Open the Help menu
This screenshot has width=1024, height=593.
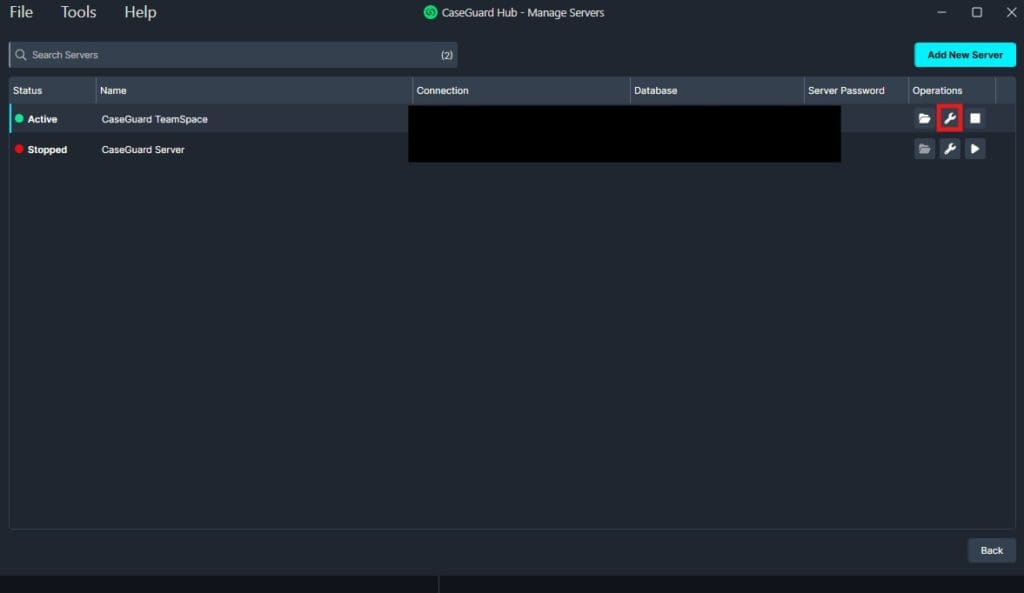139,12
